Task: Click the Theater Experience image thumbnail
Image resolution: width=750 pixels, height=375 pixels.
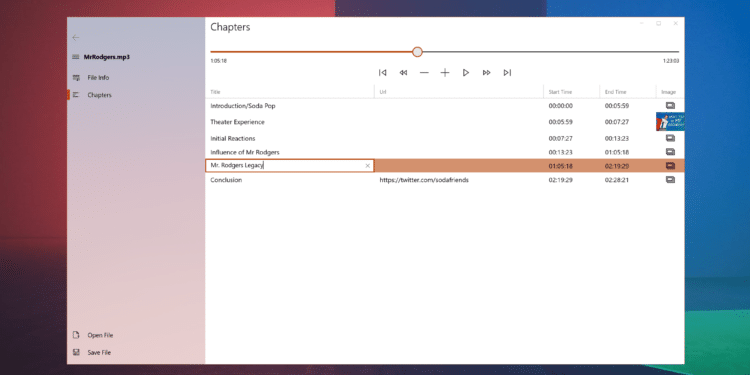Action: tap(670, 122)
